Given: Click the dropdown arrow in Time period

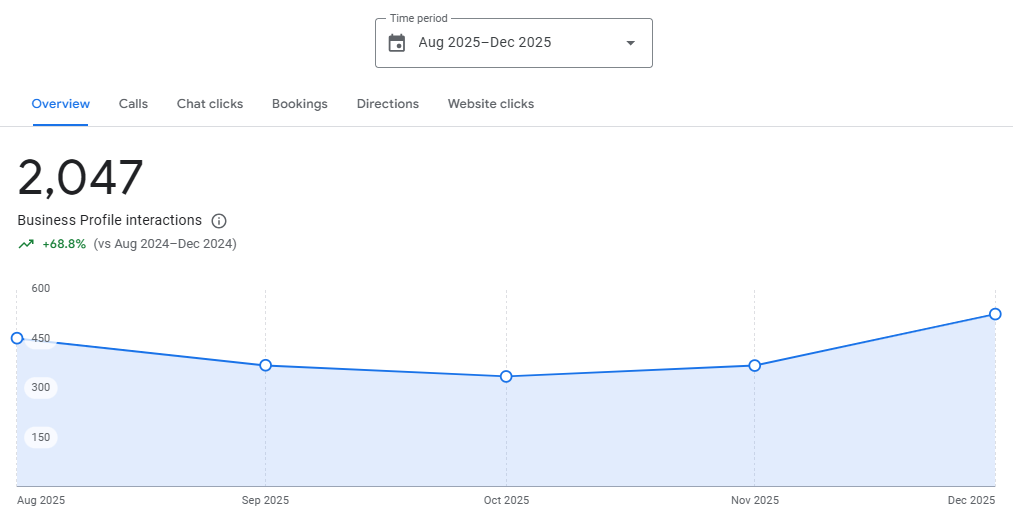Looking at the screenshot, I should [x=631, y=43].
